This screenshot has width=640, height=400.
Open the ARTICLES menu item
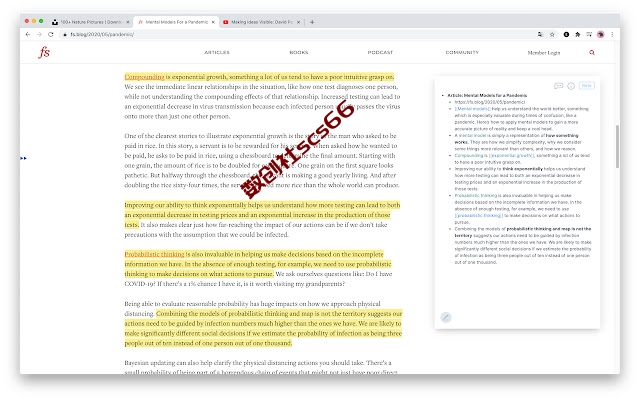(217, 53)
